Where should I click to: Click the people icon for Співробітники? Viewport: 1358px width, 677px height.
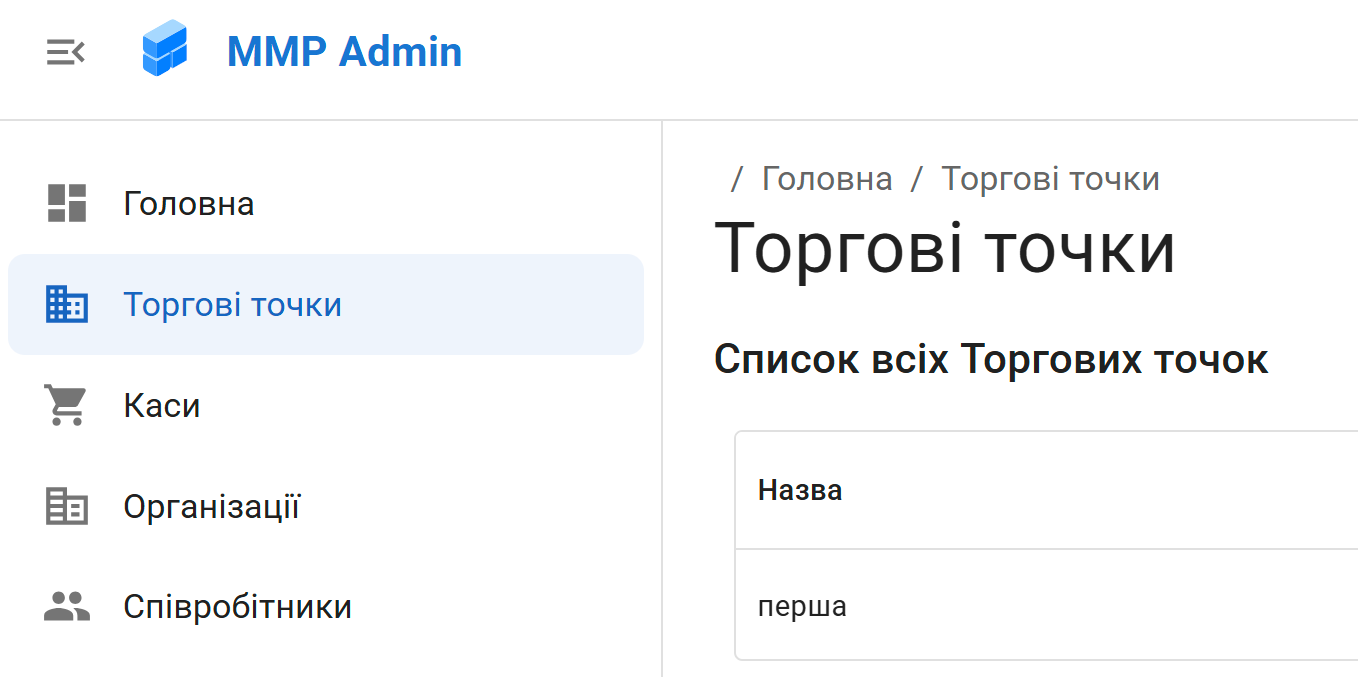pyautogui.click(x=67, y=607)
